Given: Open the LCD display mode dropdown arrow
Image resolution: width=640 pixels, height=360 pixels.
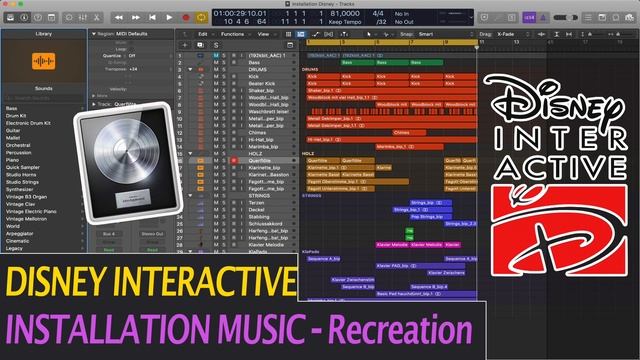Looking at the screenshot, I should tap(471, 18).
